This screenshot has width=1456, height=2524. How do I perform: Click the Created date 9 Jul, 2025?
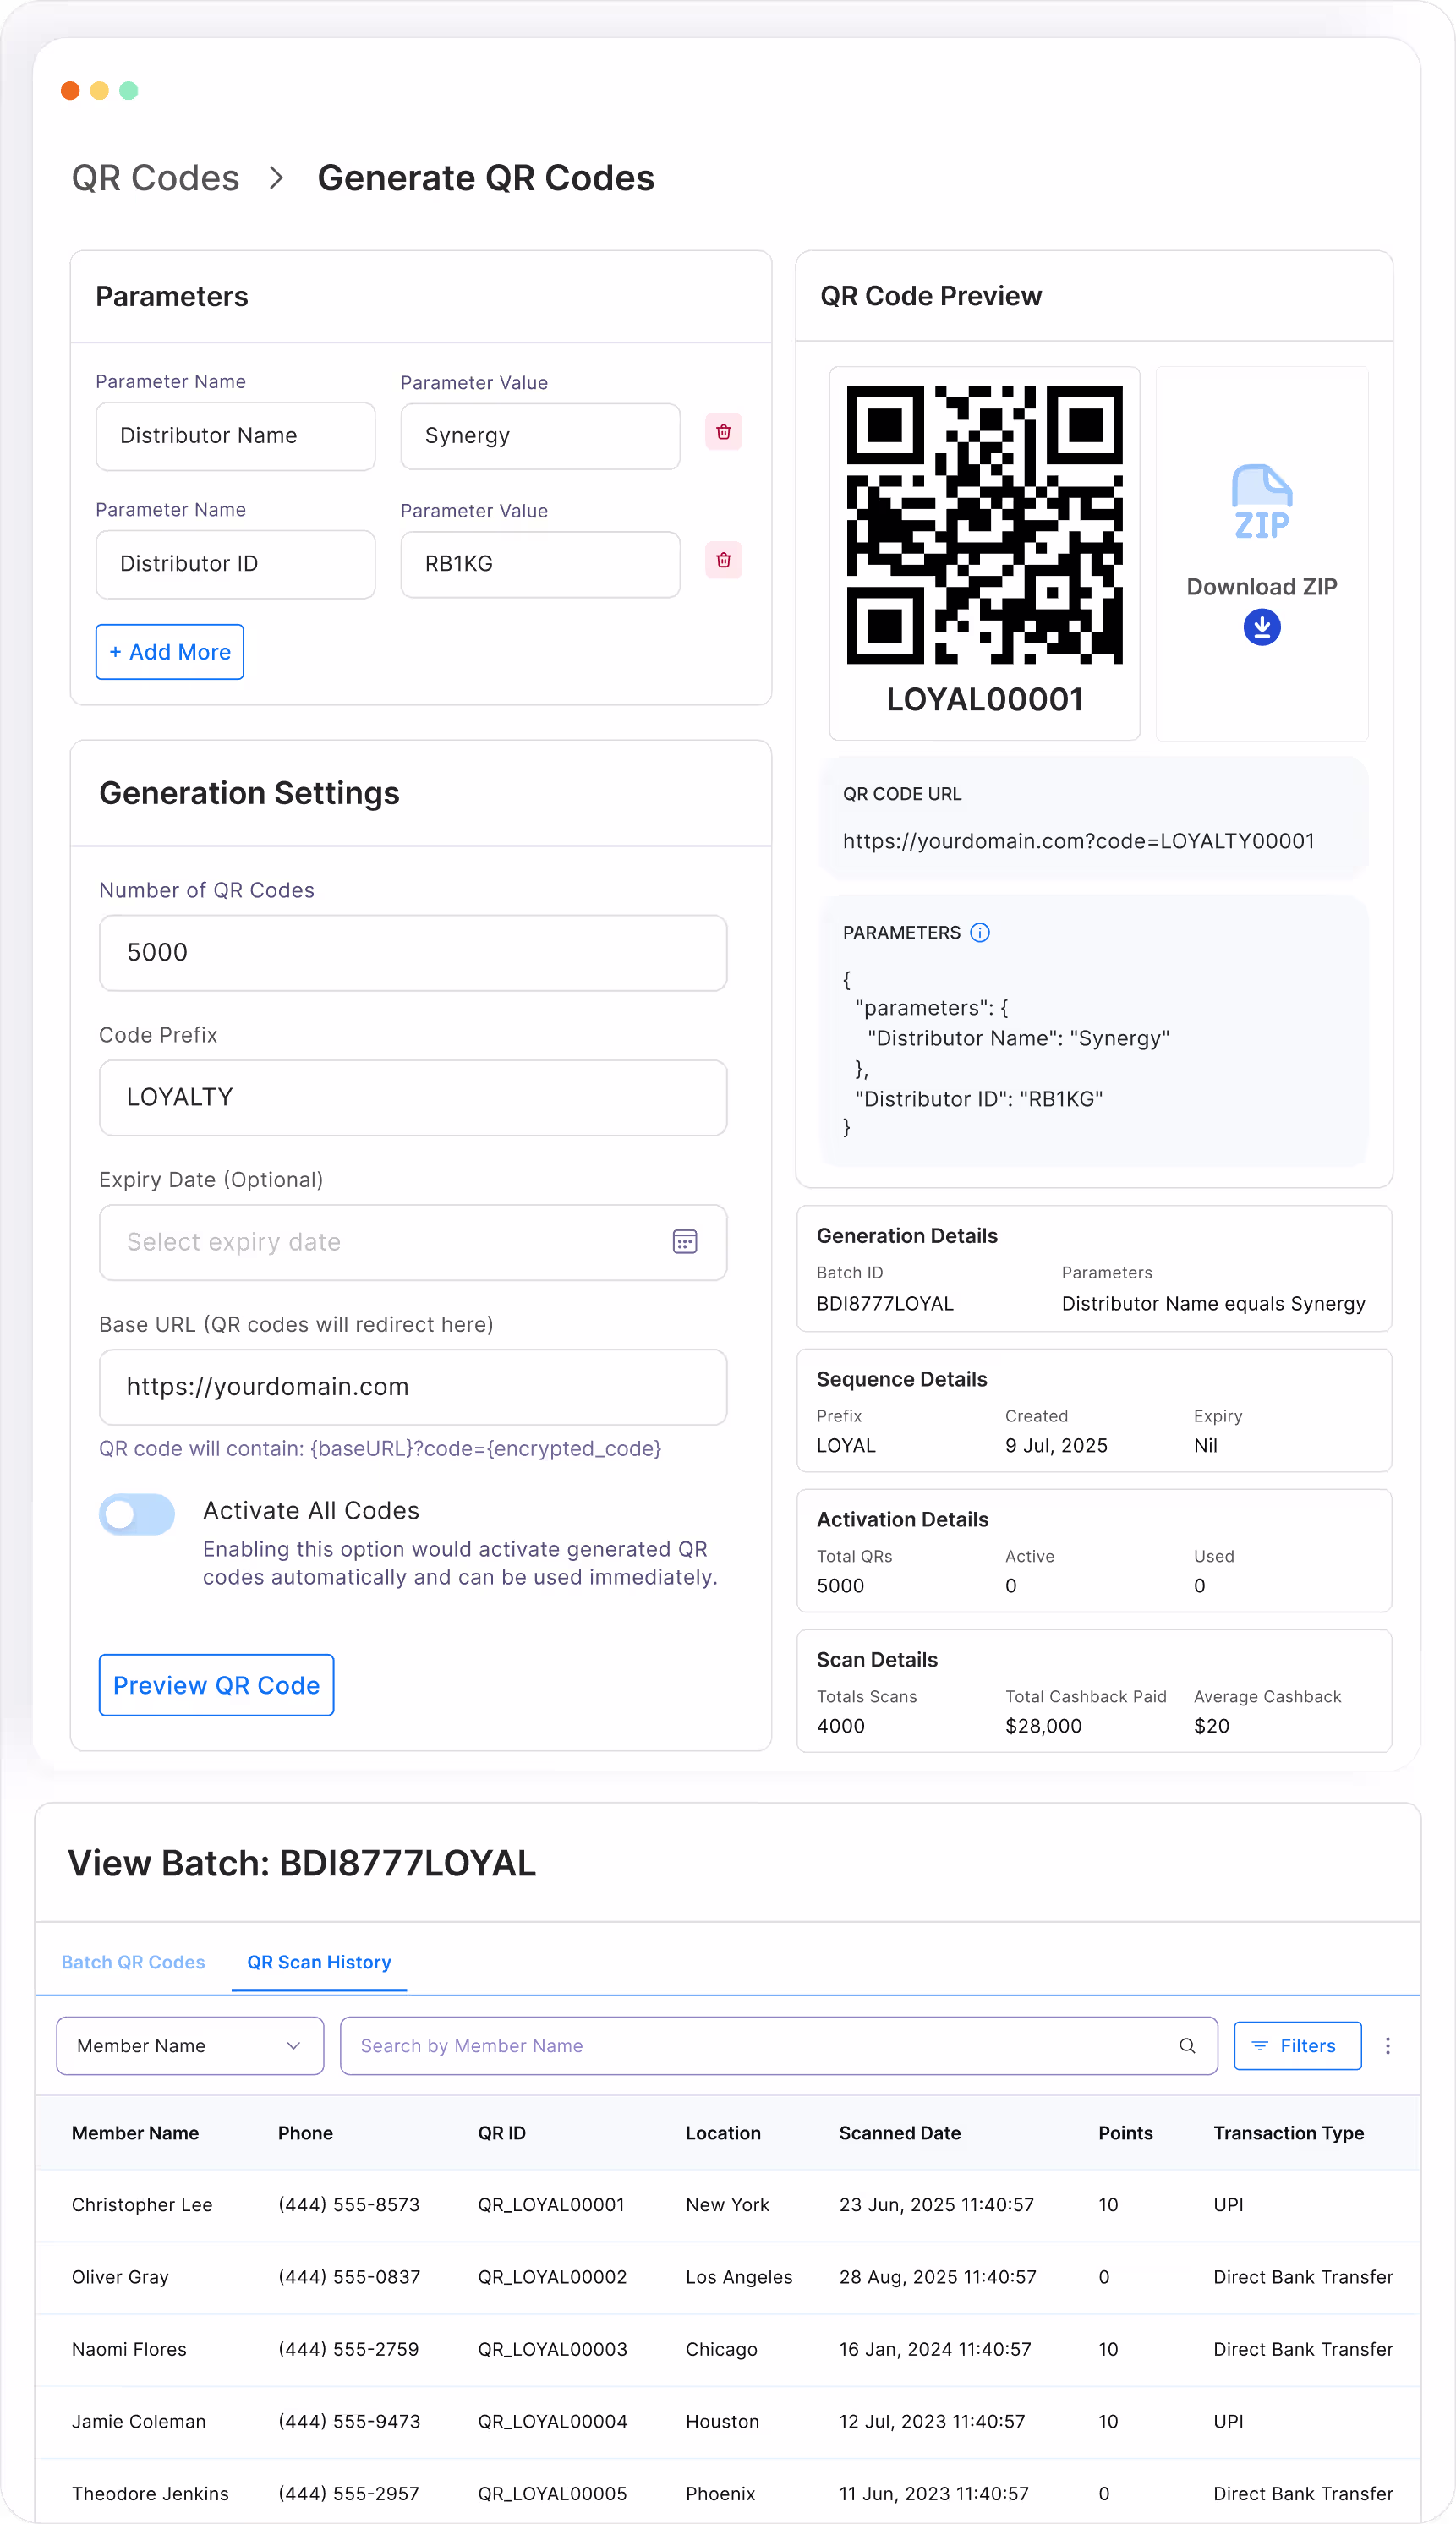tap(1056, 1444)
